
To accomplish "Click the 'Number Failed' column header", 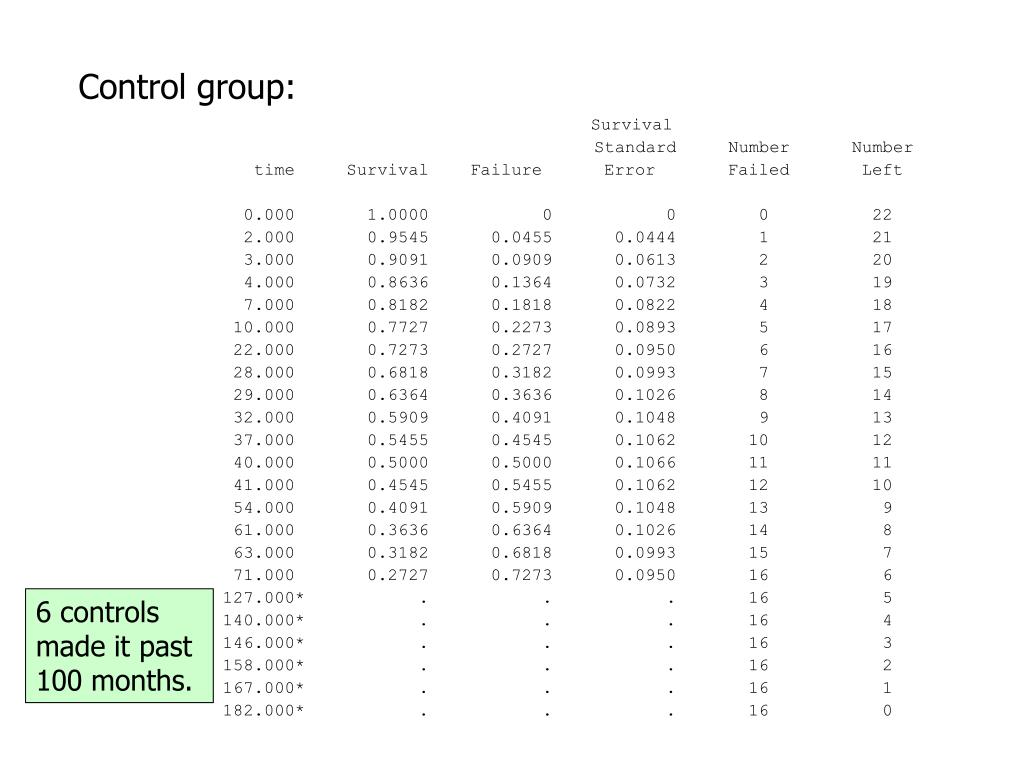I will [x=758, y=159].
